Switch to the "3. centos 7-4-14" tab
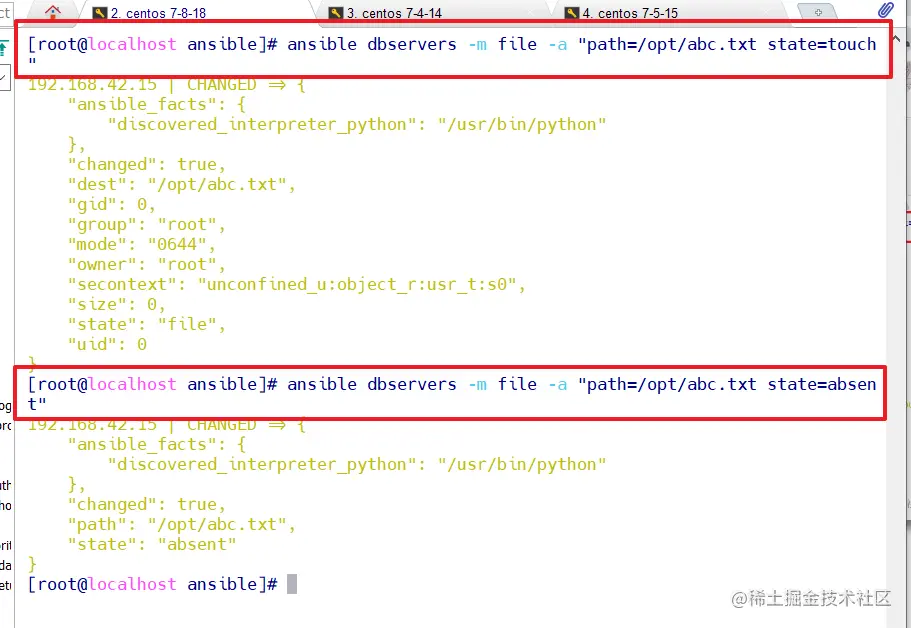911x628 pixels. (385, 13)
